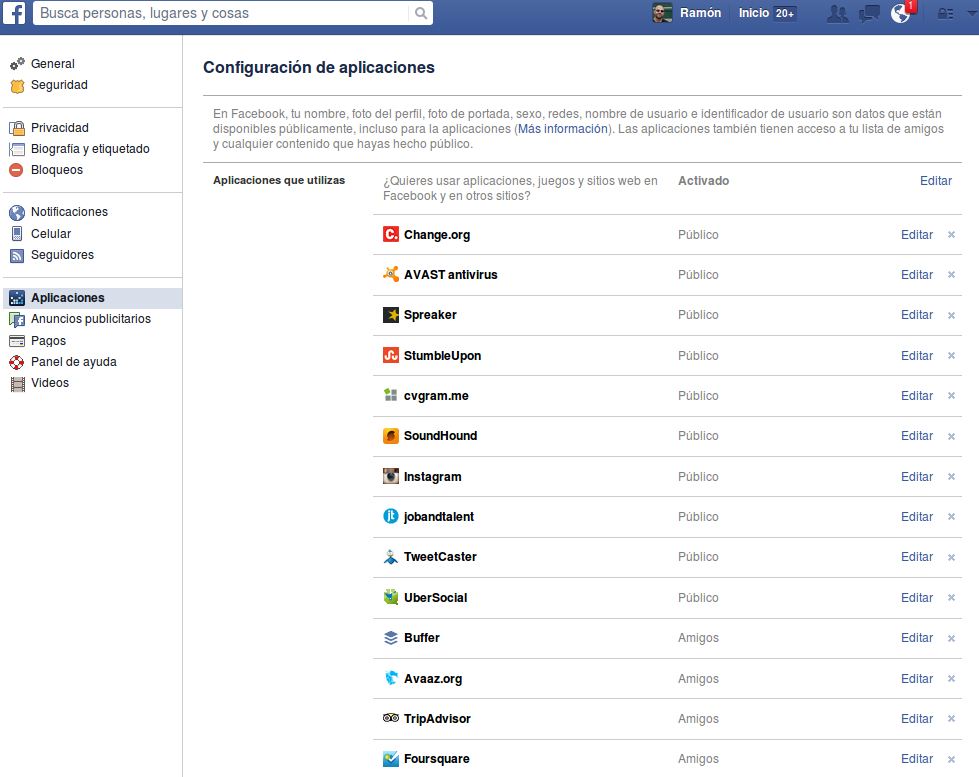Open notifications globe icon
This screenshot has width=979, height=777.
coord(901,14)
